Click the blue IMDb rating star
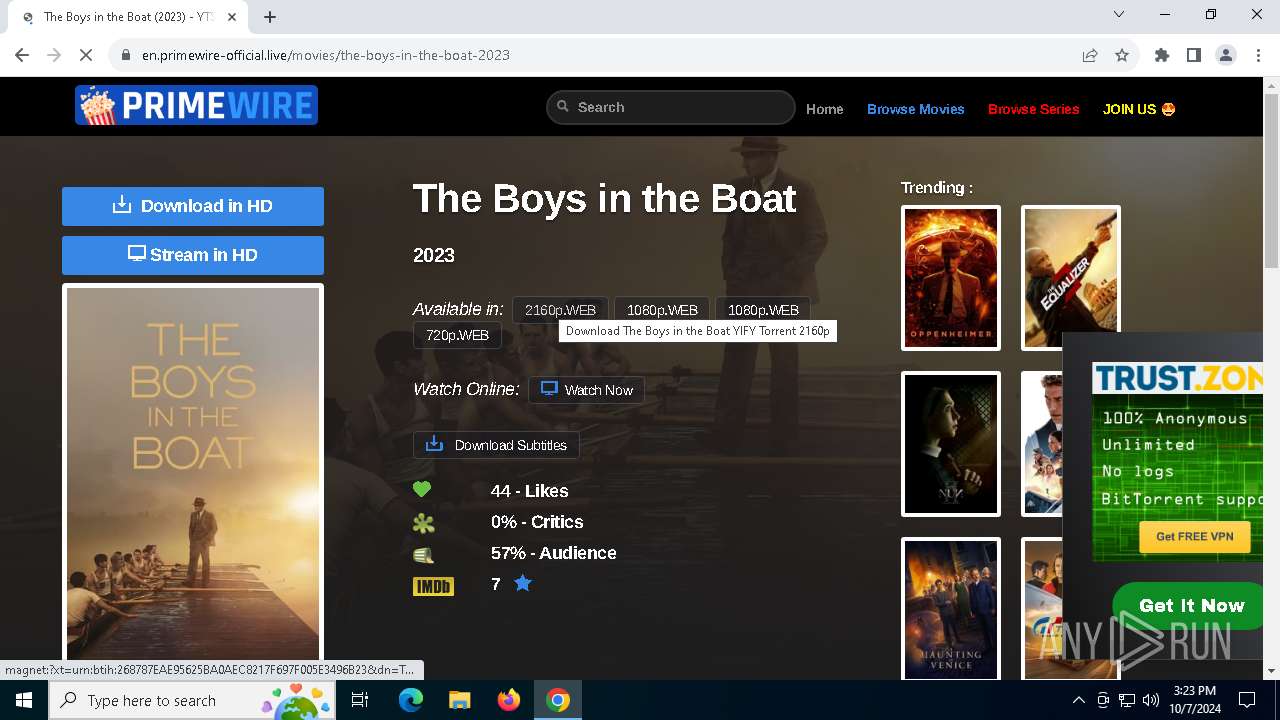 [x=523, y=583]
